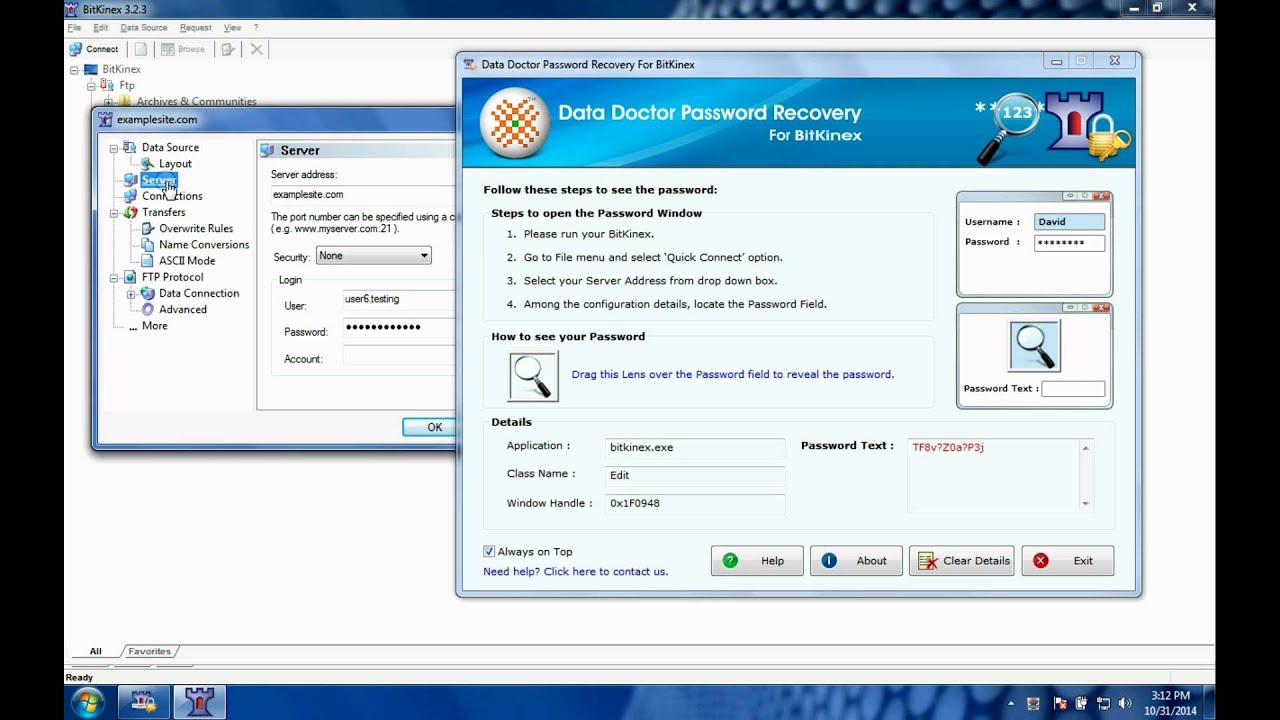Open the Request menu

pos(196,28)
